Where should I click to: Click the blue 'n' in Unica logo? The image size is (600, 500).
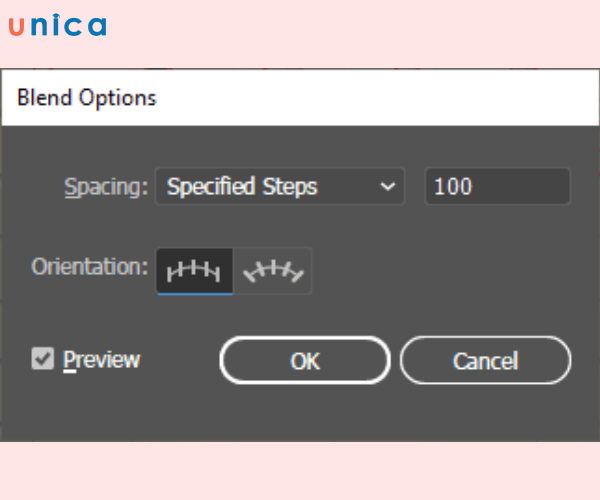click(x=38, y=27)
